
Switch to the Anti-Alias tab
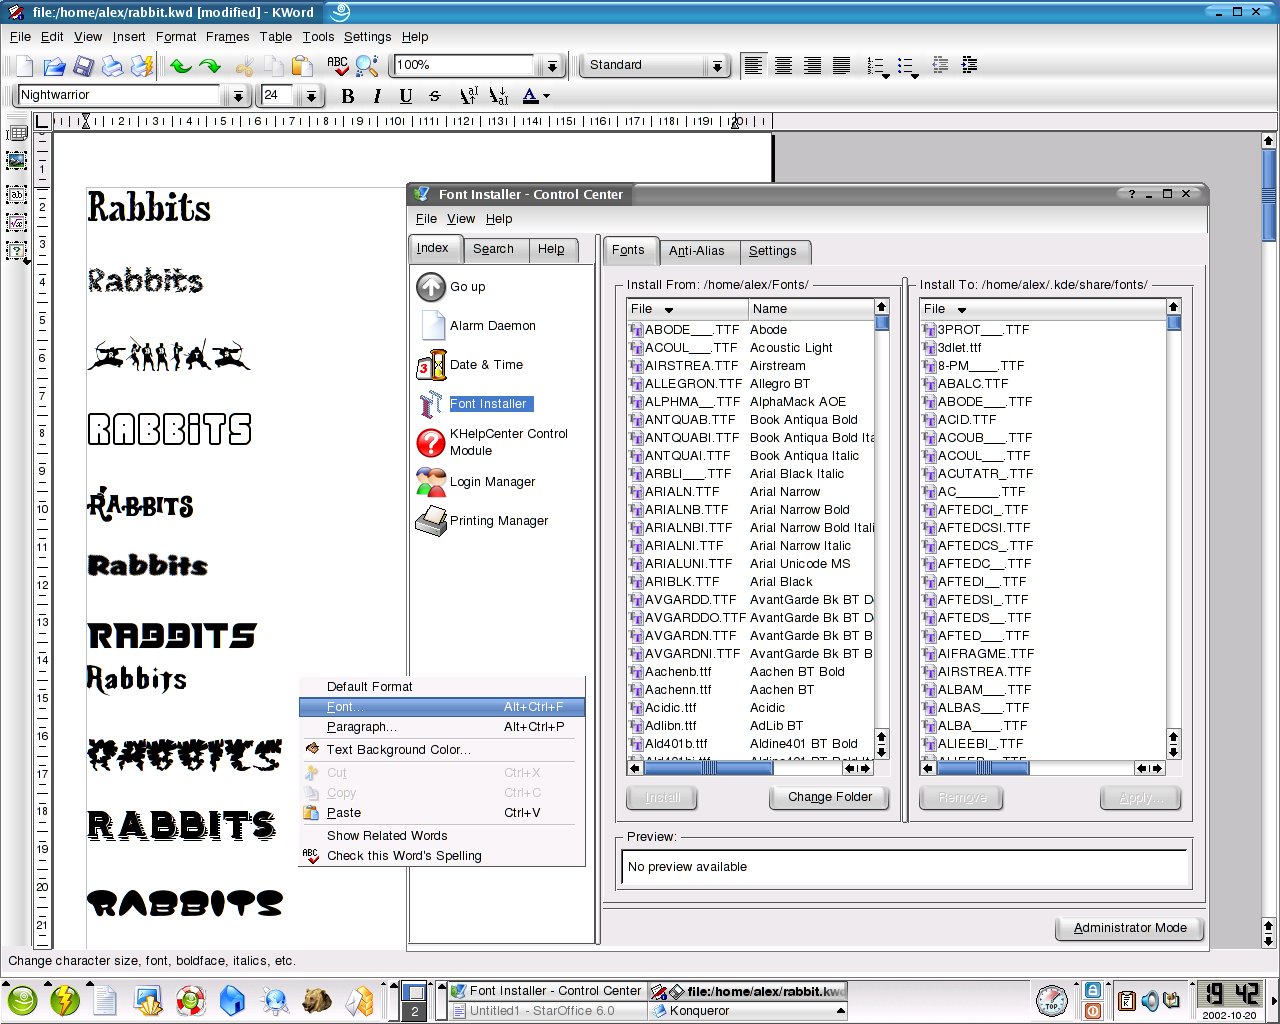697,251
